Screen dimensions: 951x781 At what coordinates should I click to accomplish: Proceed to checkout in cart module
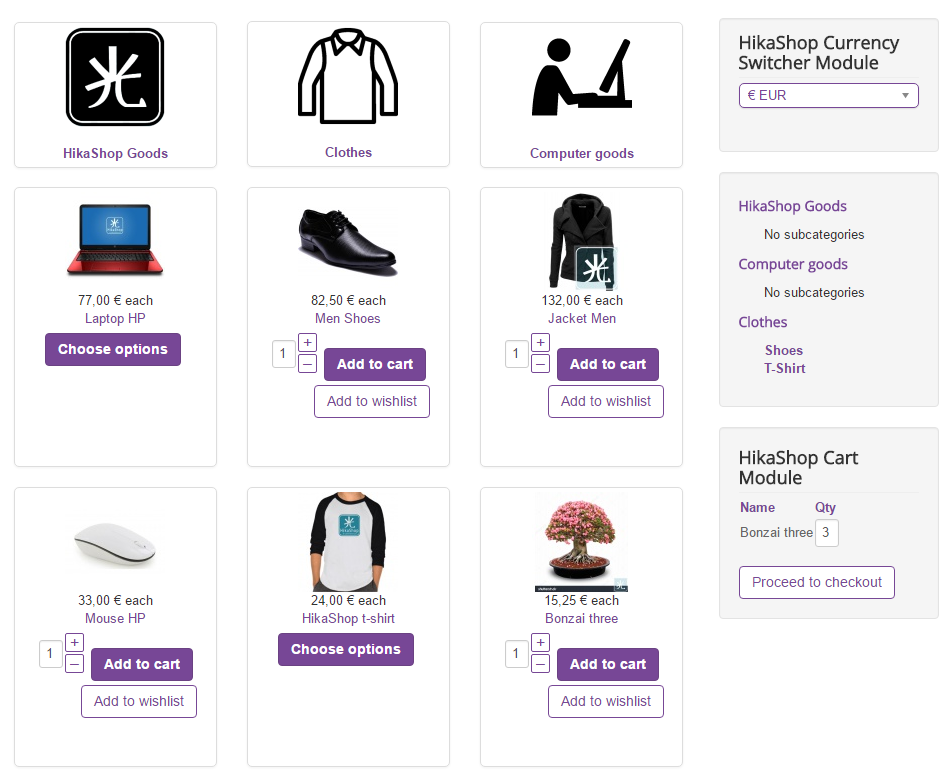pyautogui.click(x=817, y=582)
